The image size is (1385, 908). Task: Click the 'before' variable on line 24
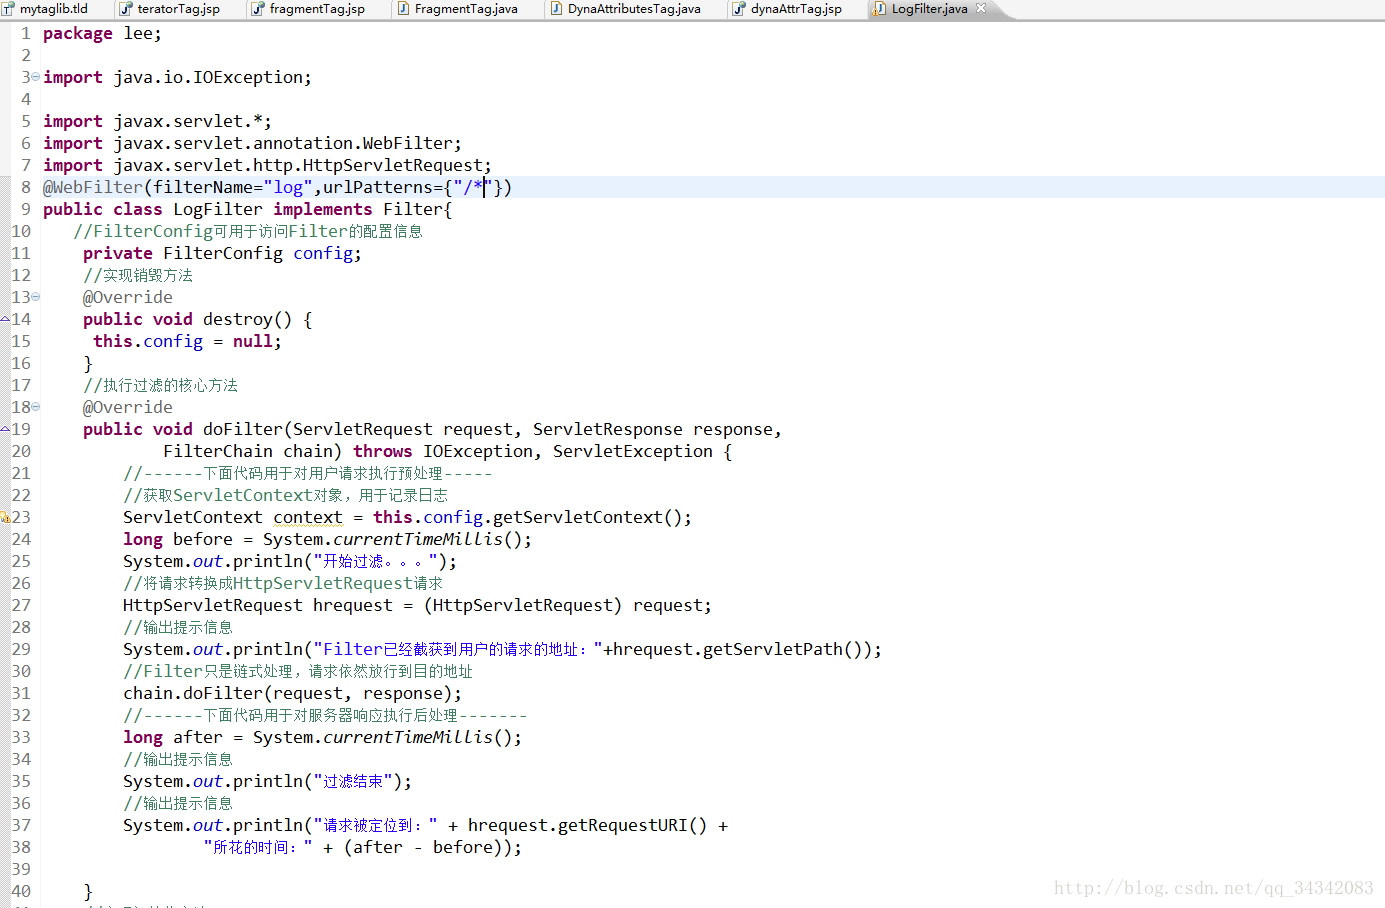[x=203, y=540]
